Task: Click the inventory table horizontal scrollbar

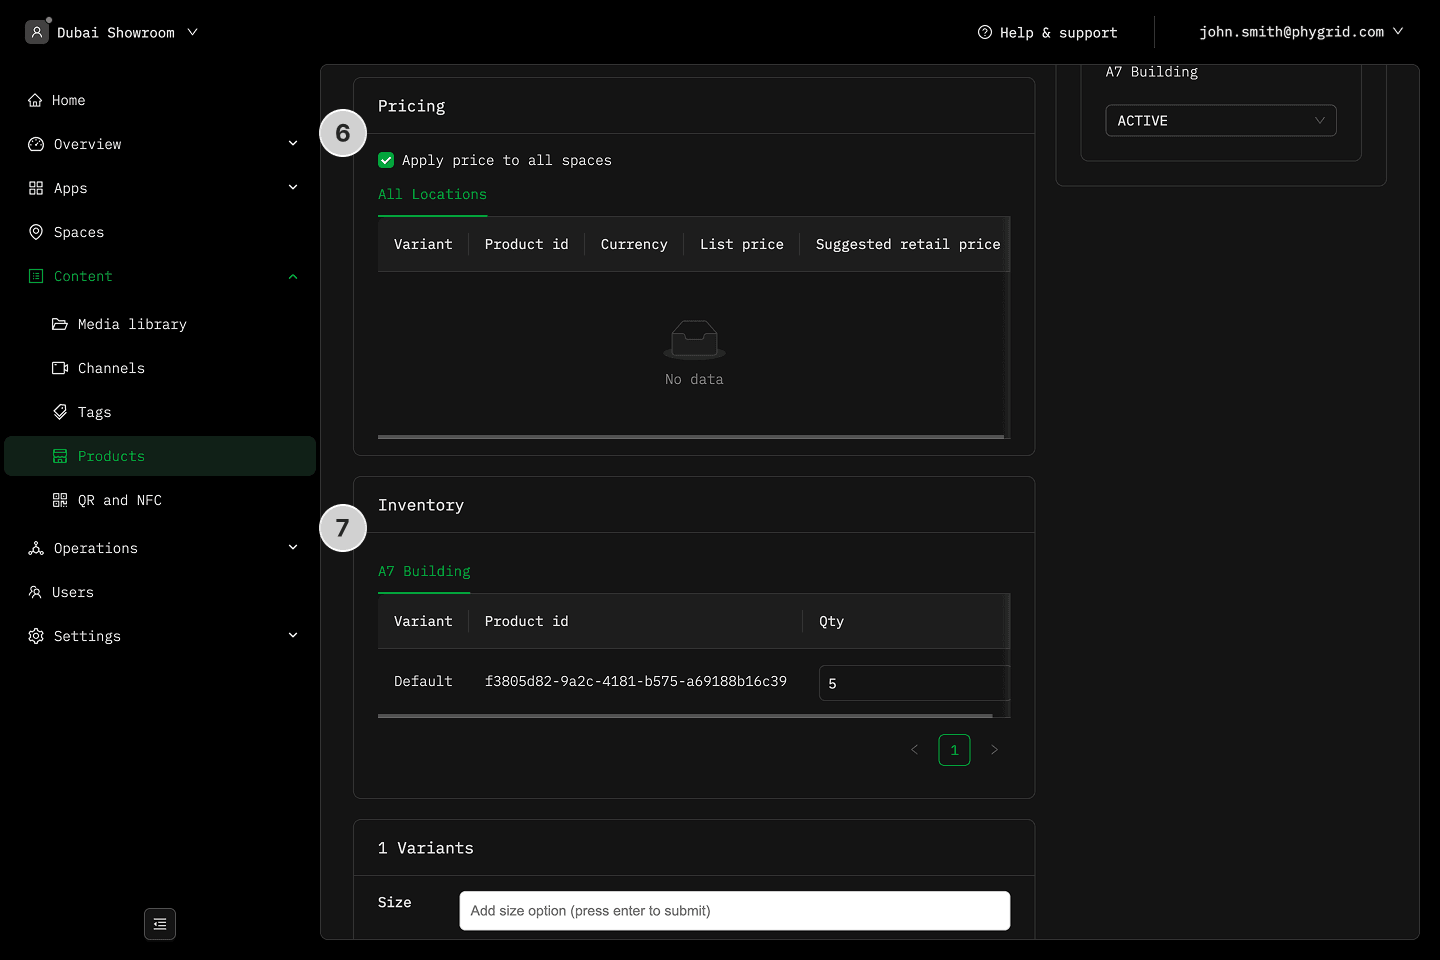Action: (x=685, y=716)
